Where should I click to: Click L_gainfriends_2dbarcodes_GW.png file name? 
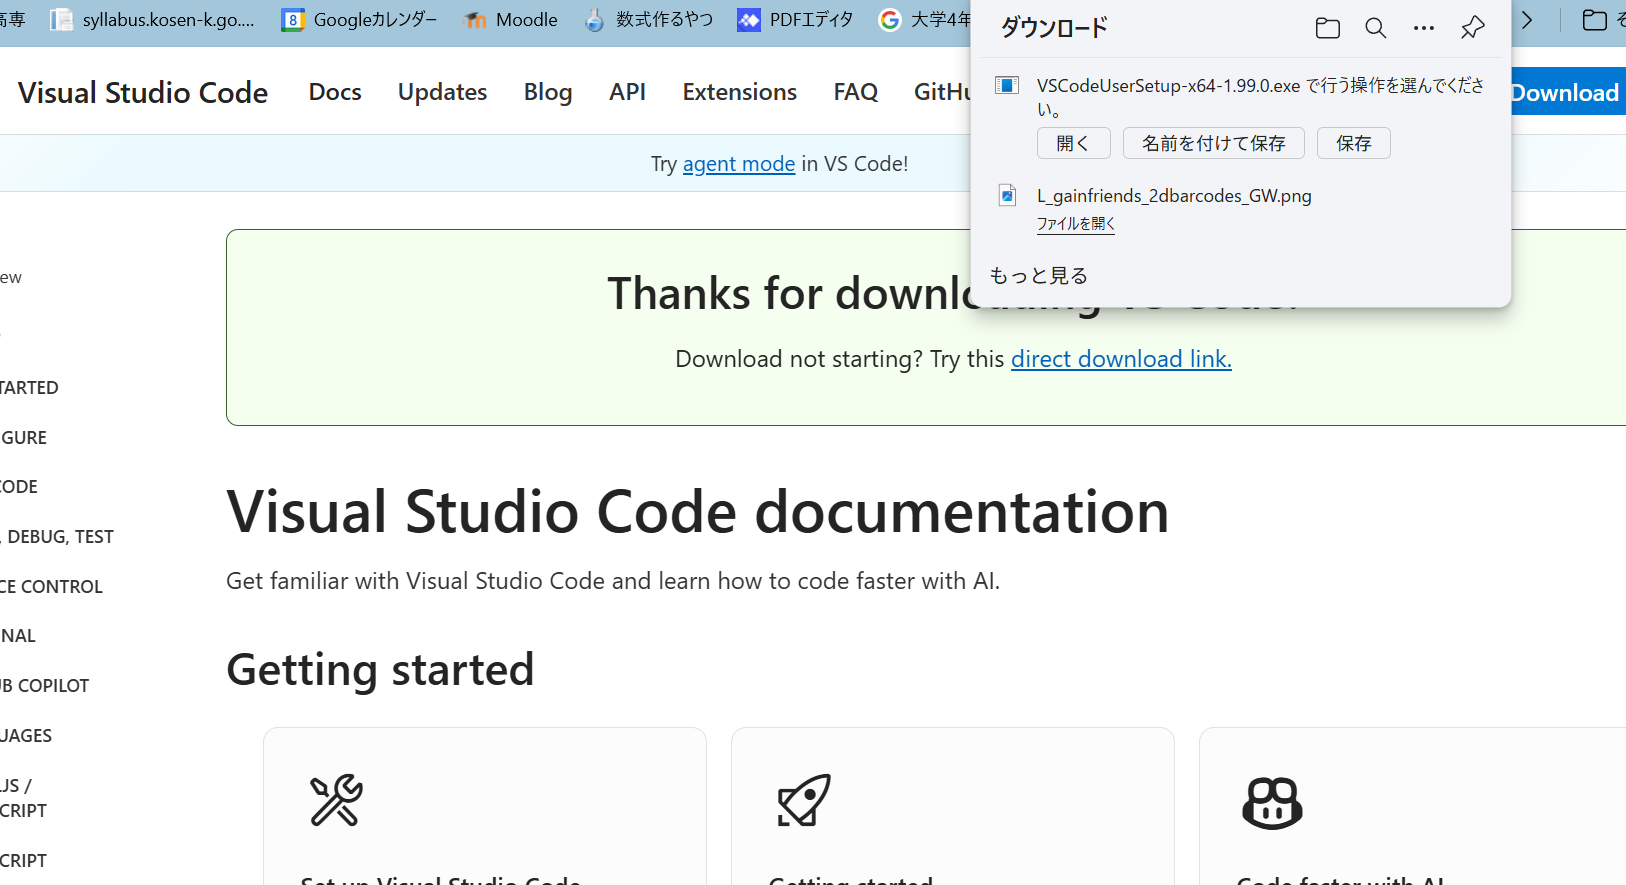[1174, 196]
